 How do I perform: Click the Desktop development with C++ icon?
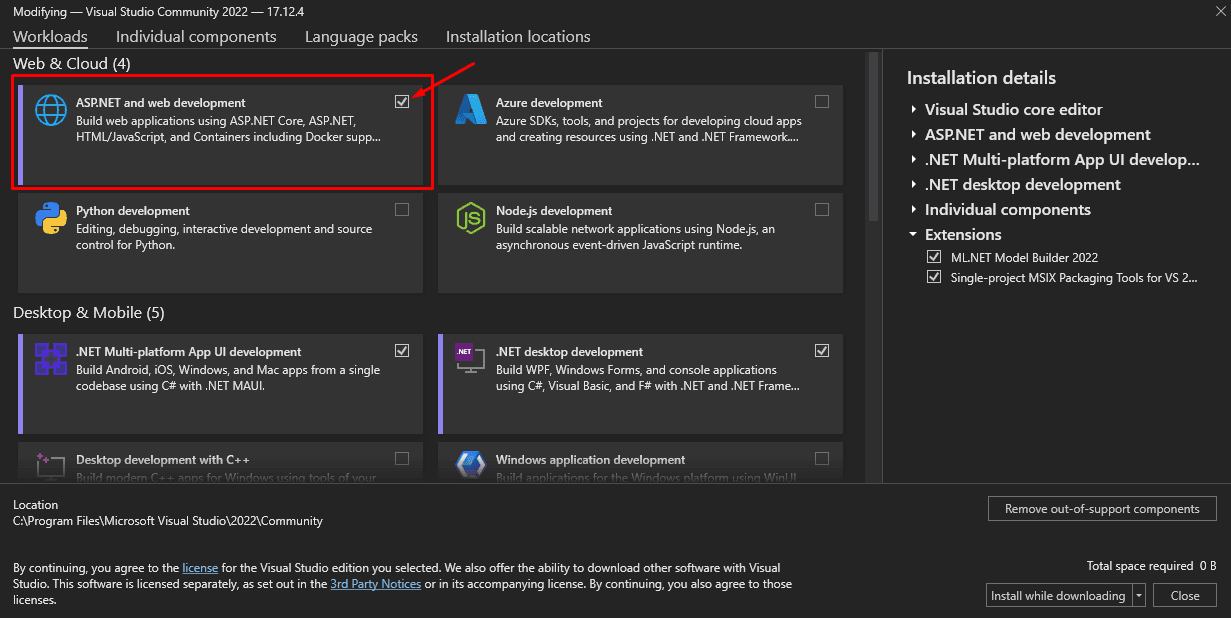coord(50,466)
